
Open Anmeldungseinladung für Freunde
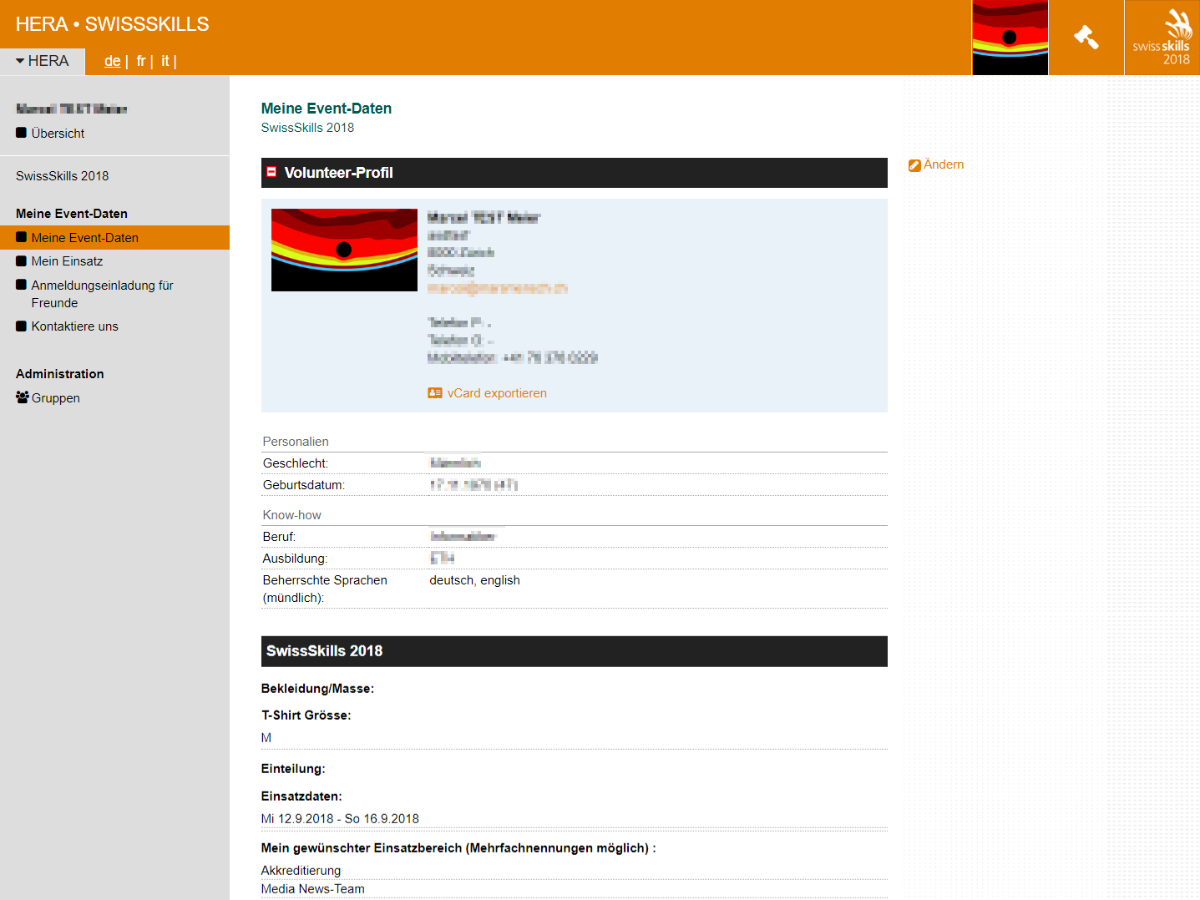tap(102, 294)
